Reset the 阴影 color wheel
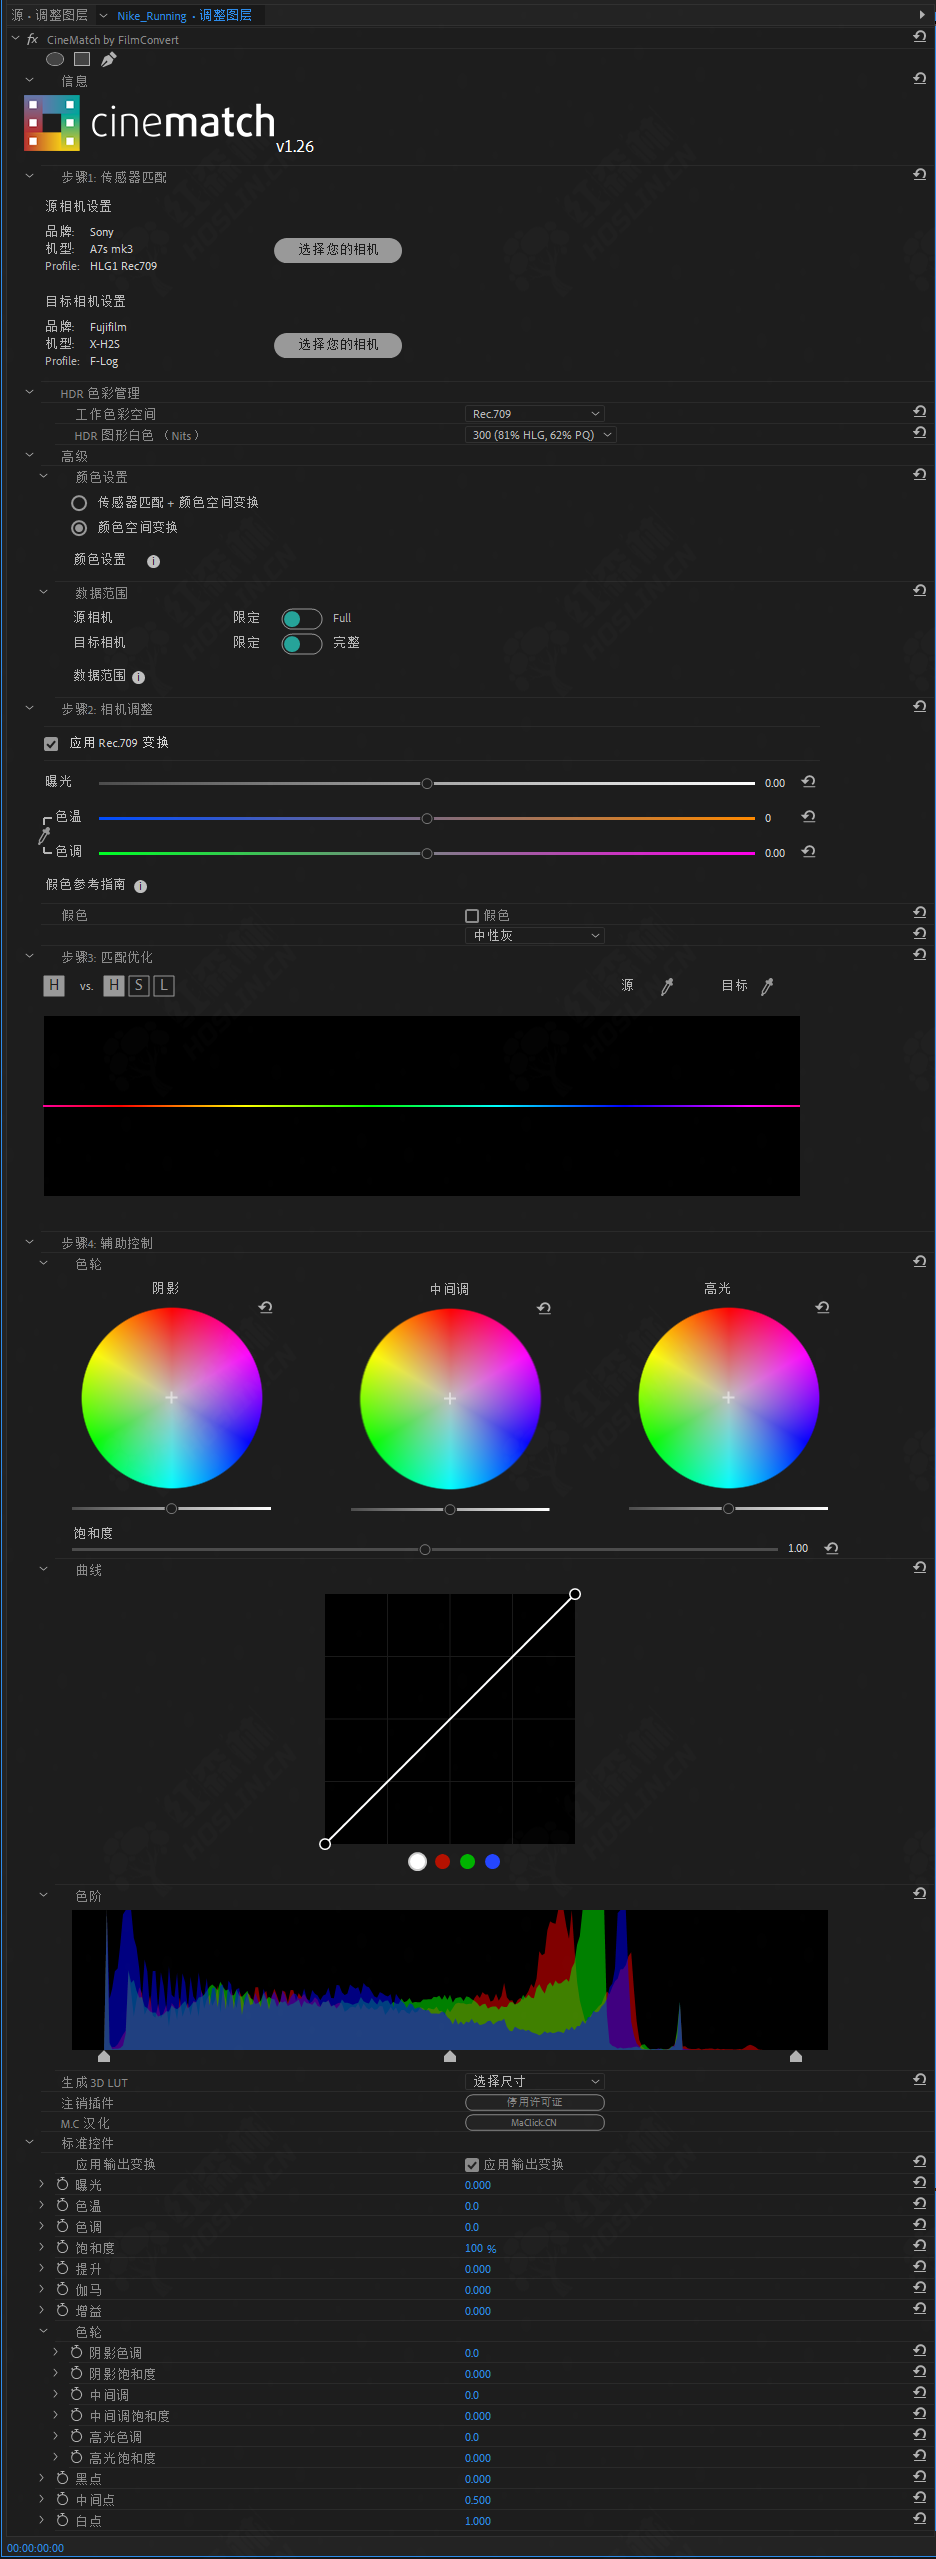 click(265, 1307)
